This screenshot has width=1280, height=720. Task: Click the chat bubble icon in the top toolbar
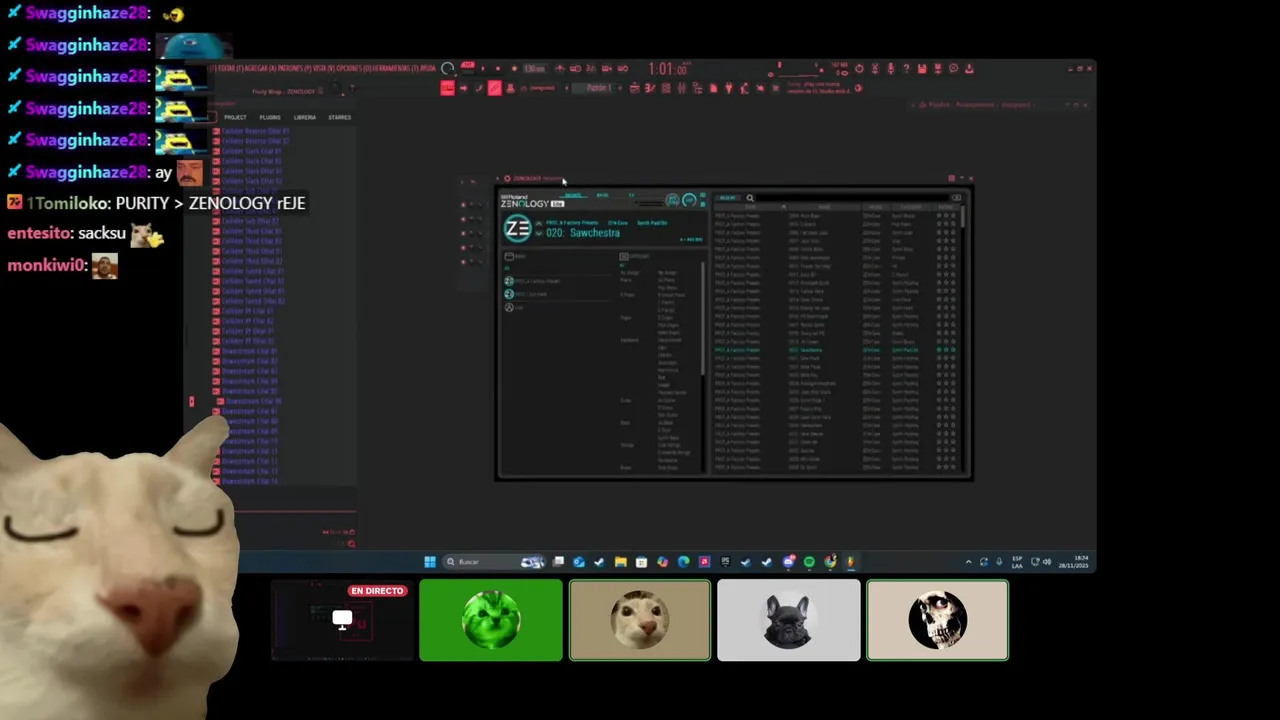tap(953, 69)
